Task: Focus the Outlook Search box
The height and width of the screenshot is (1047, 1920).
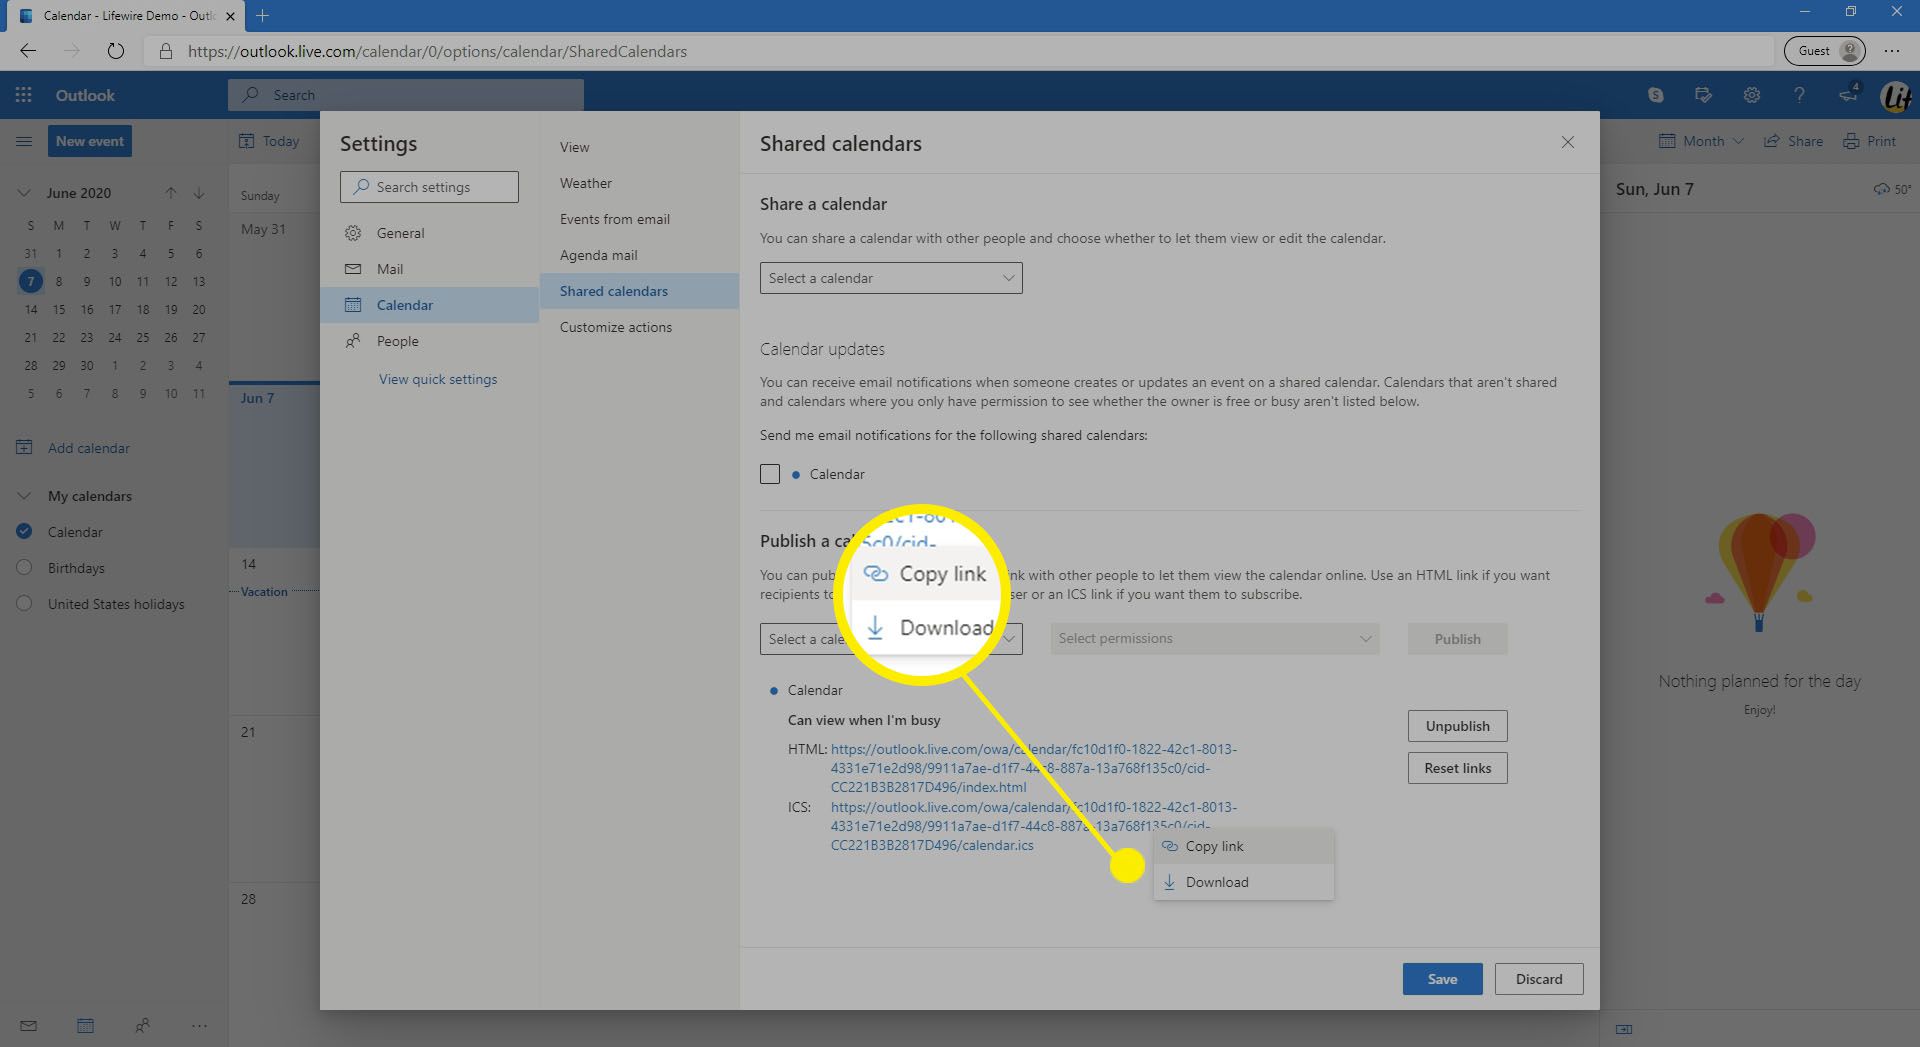Action: point(405,95)
